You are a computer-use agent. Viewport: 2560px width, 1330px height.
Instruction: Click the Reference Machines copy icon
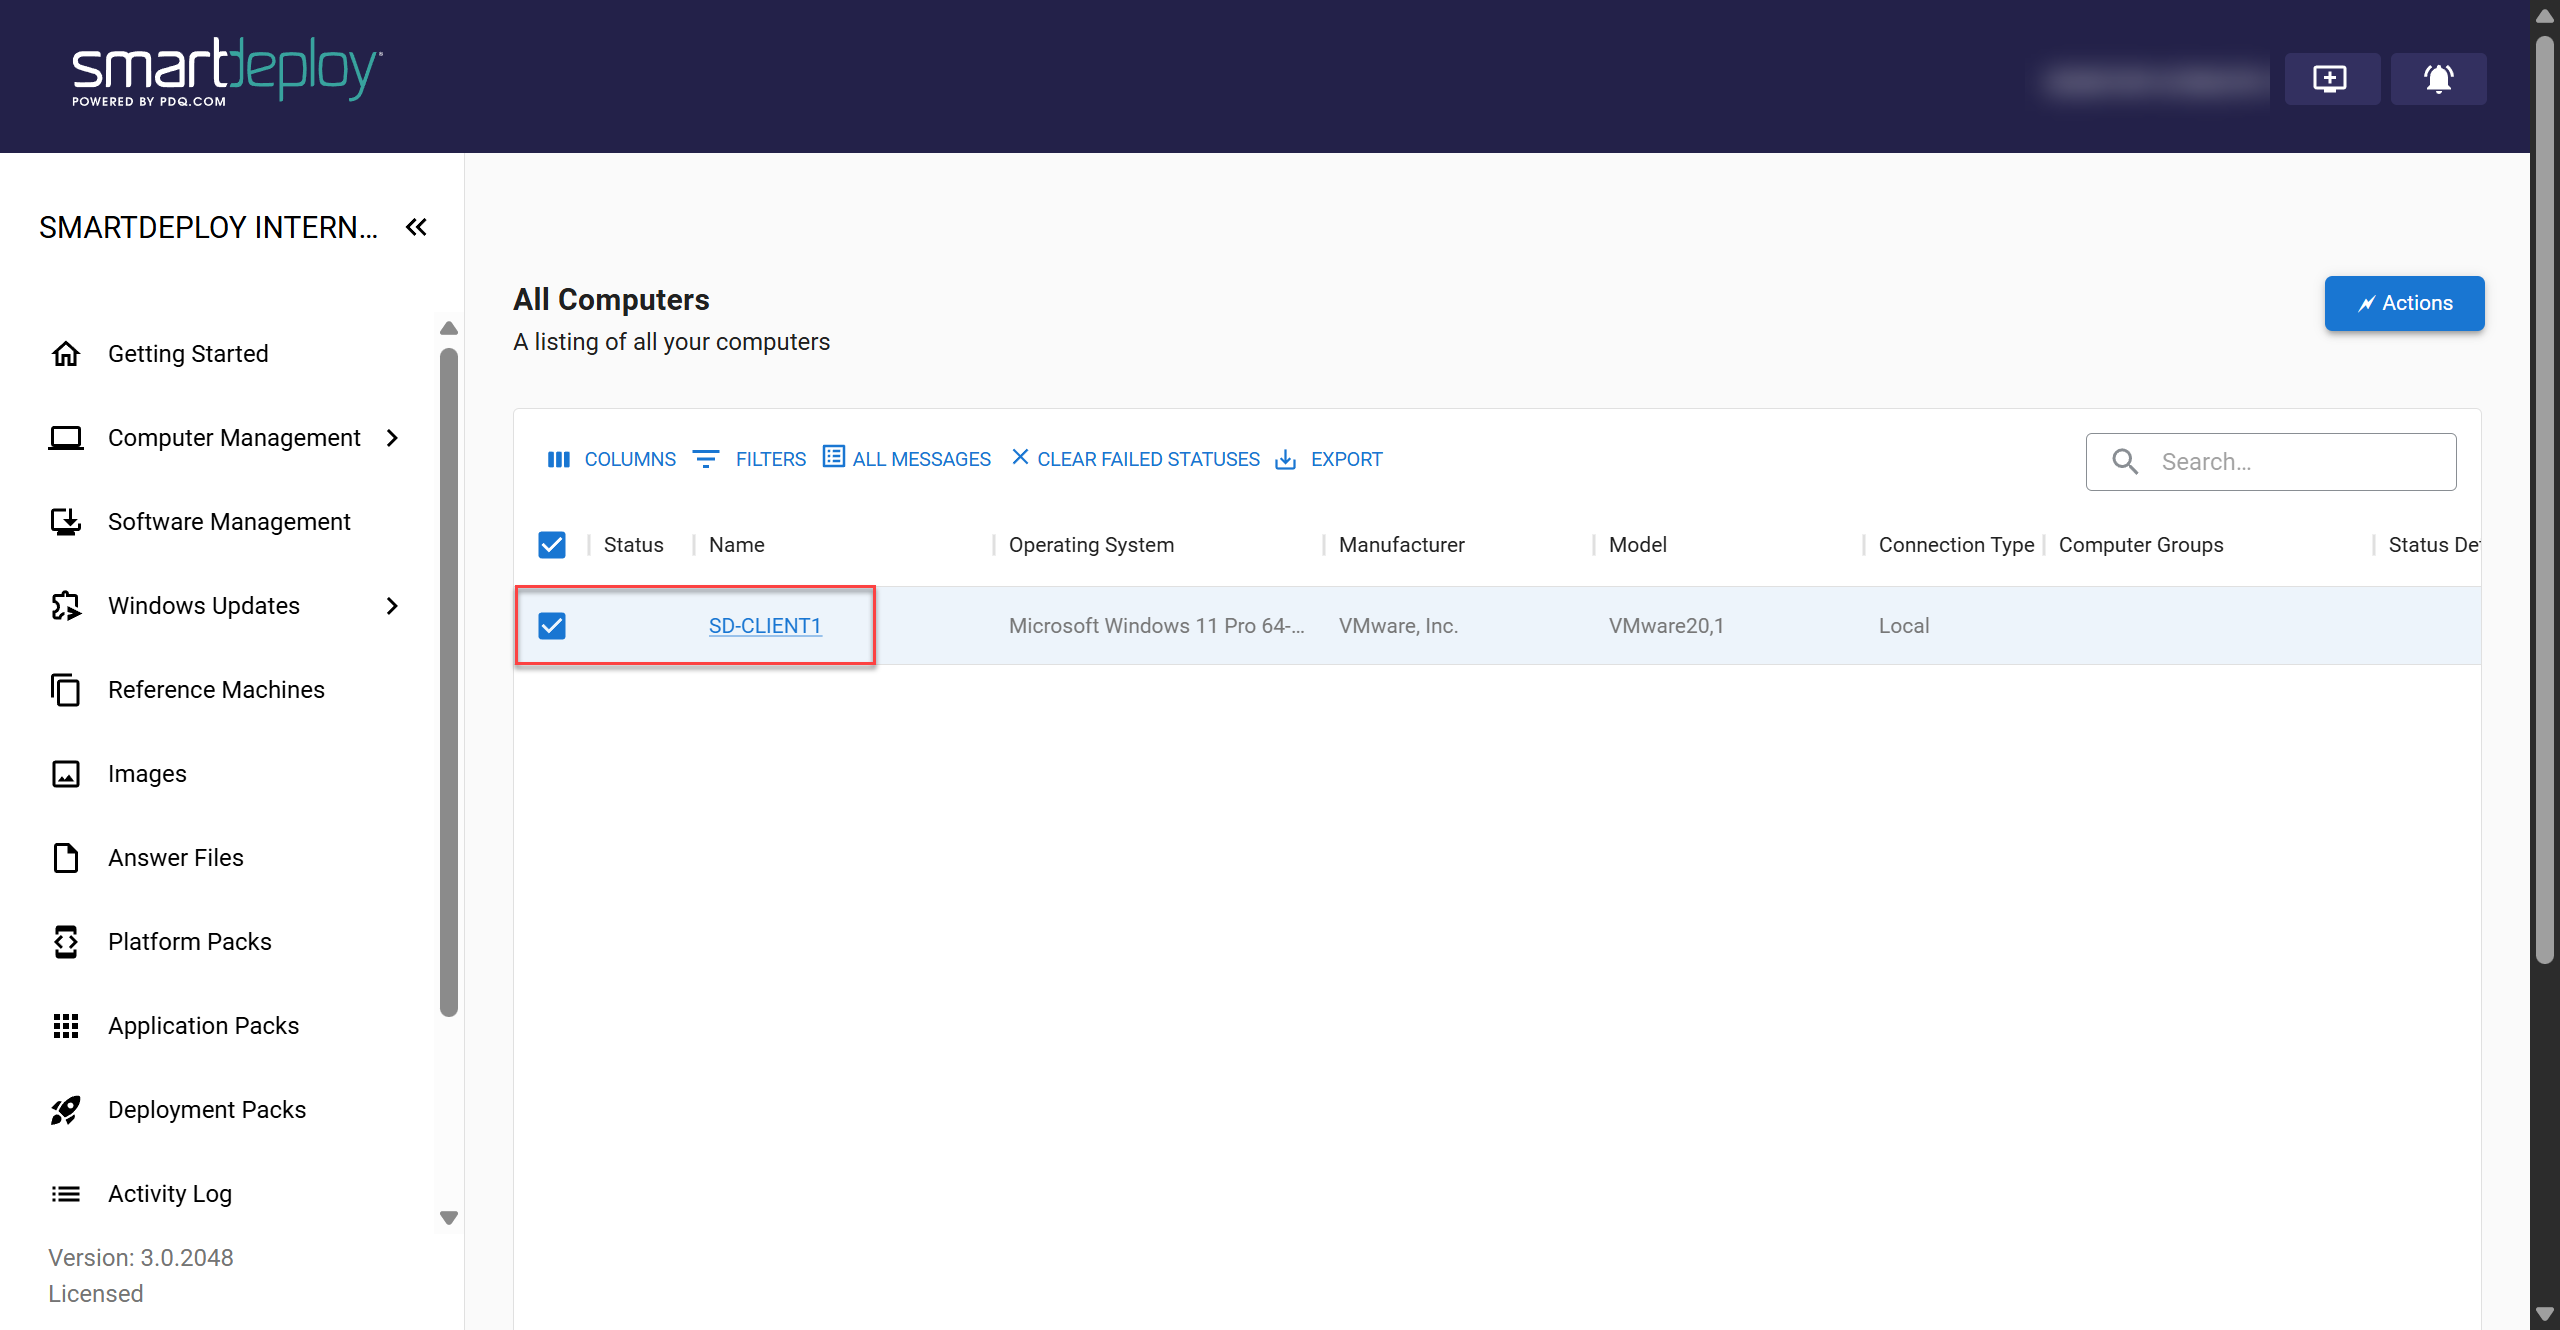click(x=66, y=690)
